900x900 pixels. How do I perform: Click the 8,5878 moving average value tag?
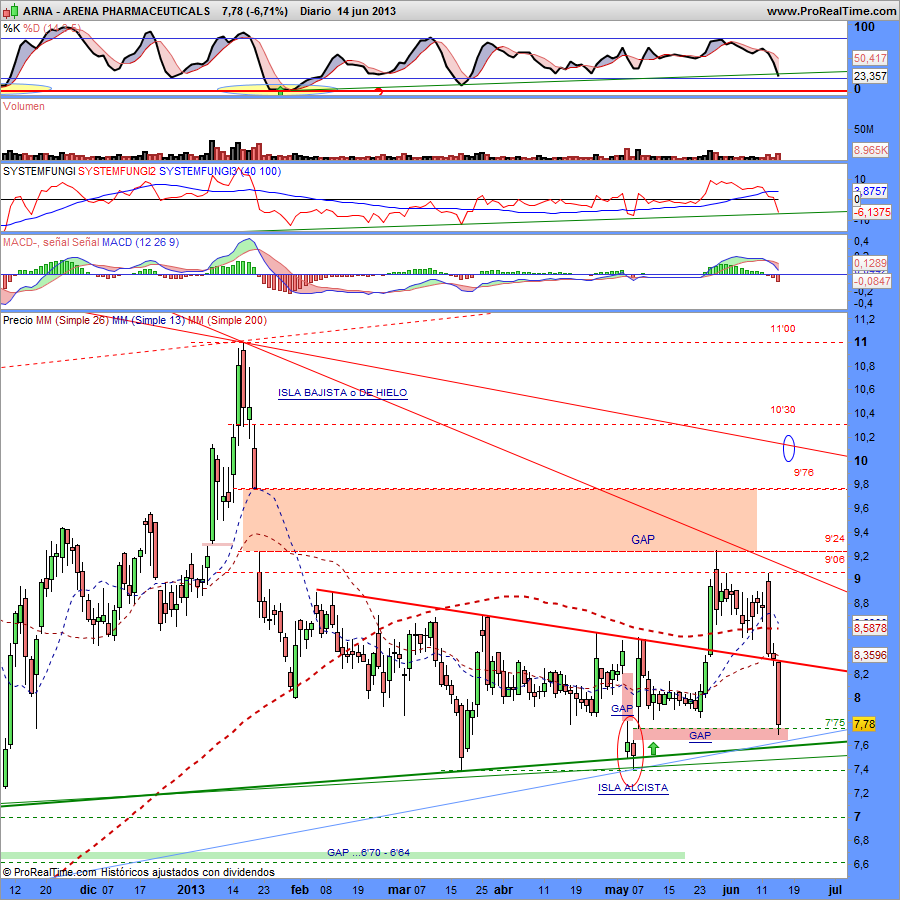click(870, 628)
